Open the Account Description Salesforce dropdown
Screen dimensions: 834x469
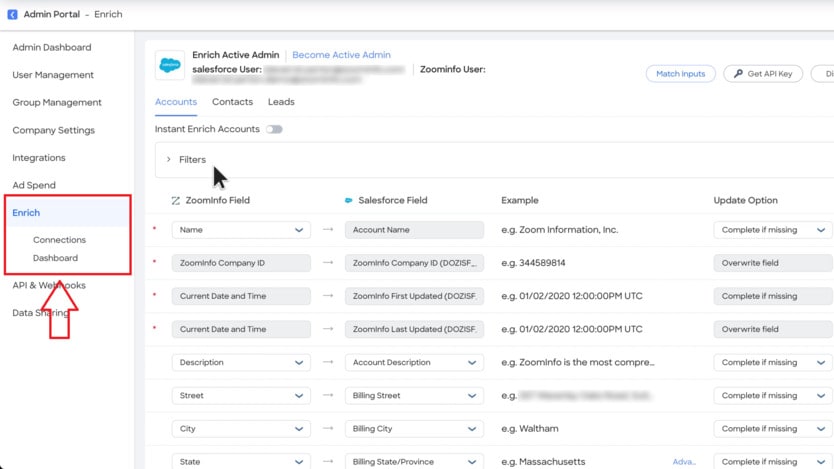point(414,362)
